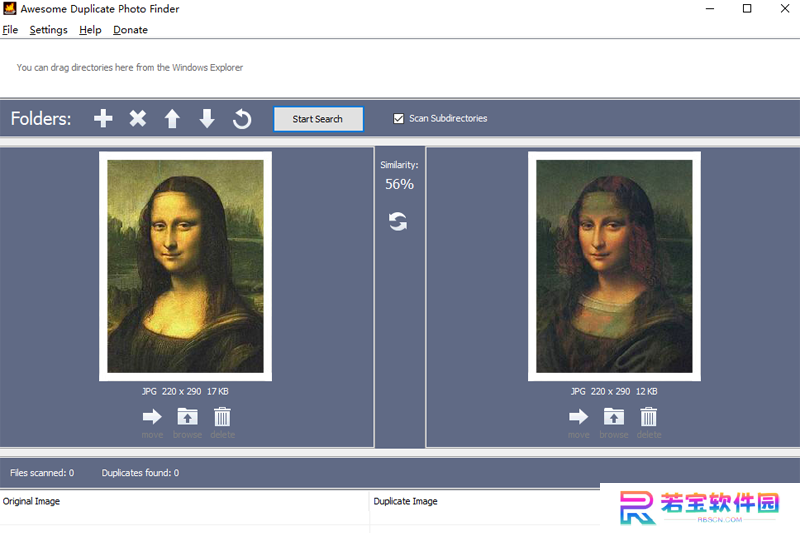800x533 pixels.
Task: Move folder up with the up arrow
Action: point(172,119)
